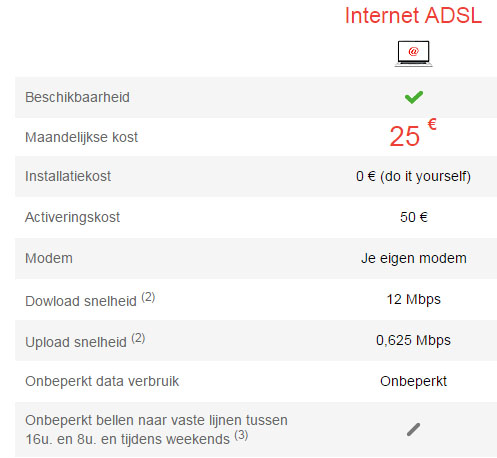The image size is (497, 458).
Task: Click the footnote (2) next to Dowload snelheid
Action: pos(148,297)
